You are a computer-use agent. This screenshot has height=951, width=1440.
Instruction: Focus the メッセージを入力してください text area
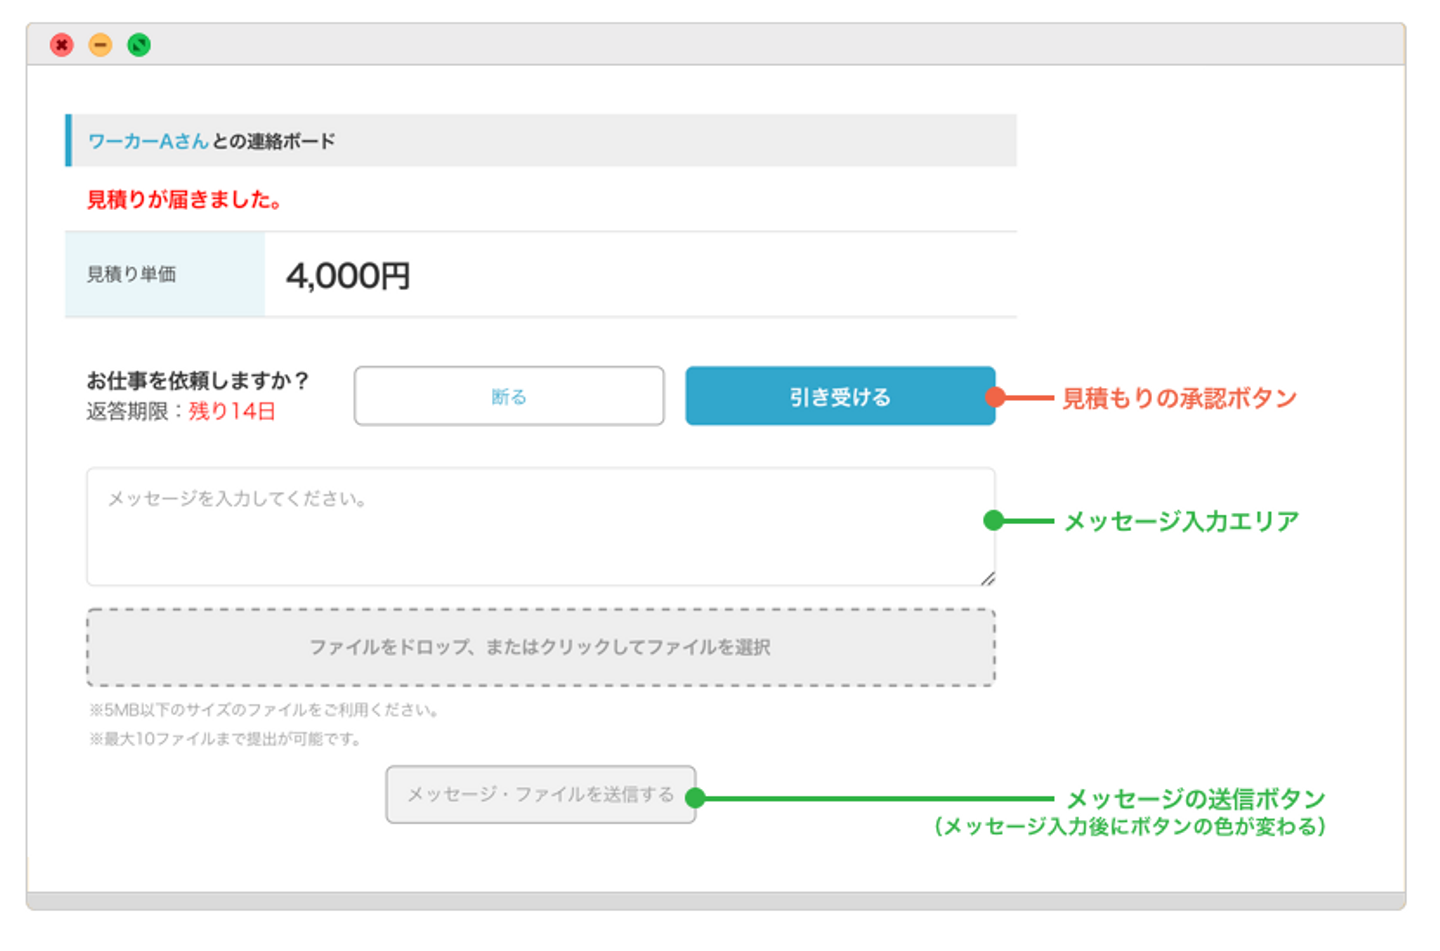click(540, 526)
